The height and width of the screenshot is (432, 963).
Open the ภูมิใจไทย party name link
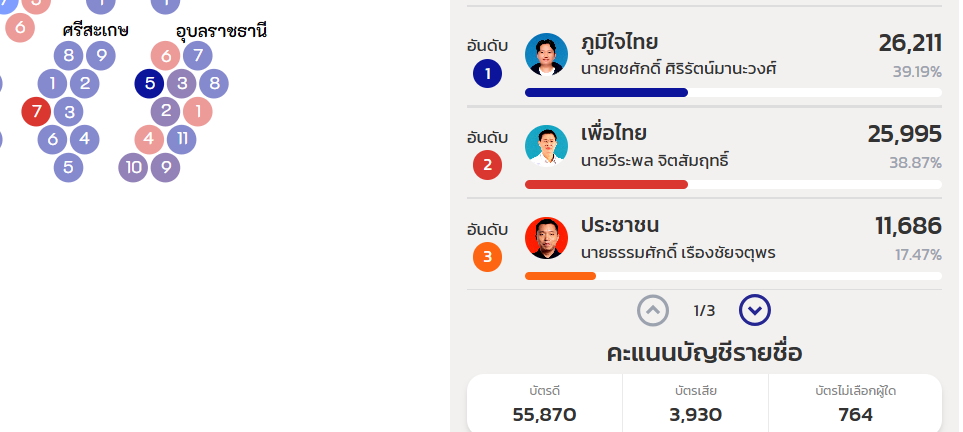tap(619, 42)
